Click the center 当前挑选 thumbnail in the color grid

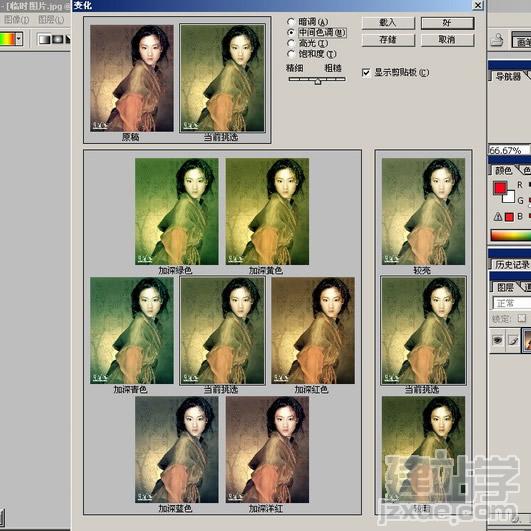pyautogui.click(x=222, y=331)
